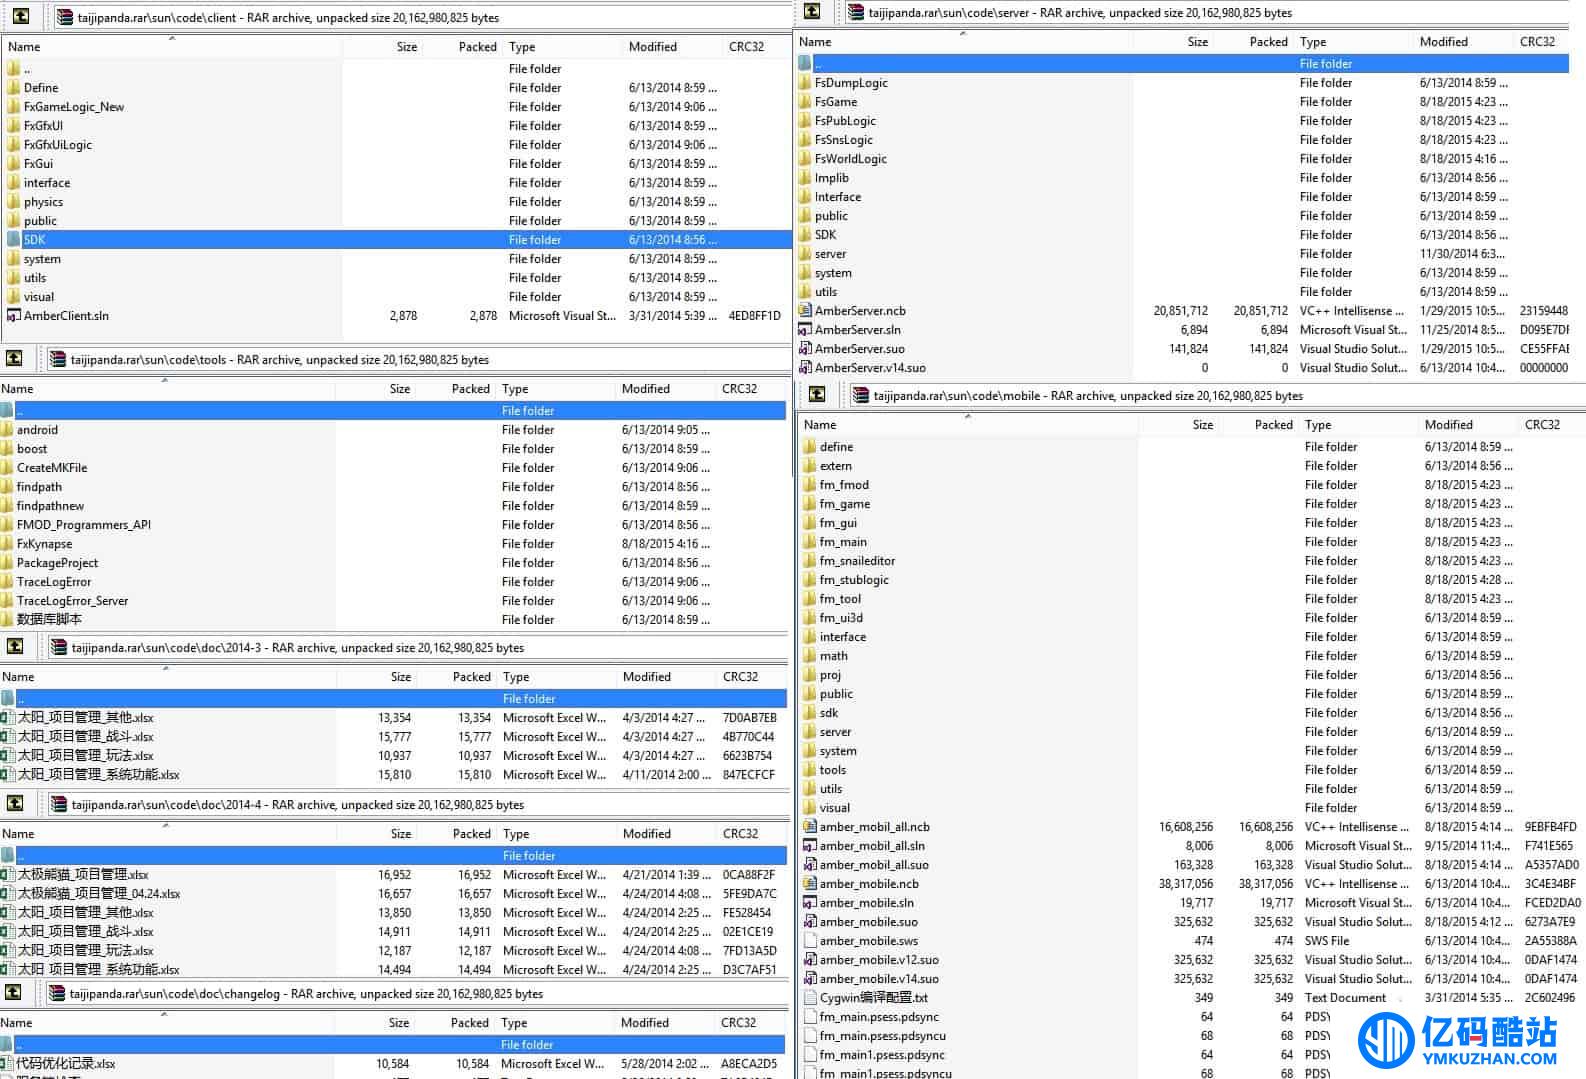Click the FsDumpLogic folder icon in server pane
1586x1079 pixels.
click(805, 83)
